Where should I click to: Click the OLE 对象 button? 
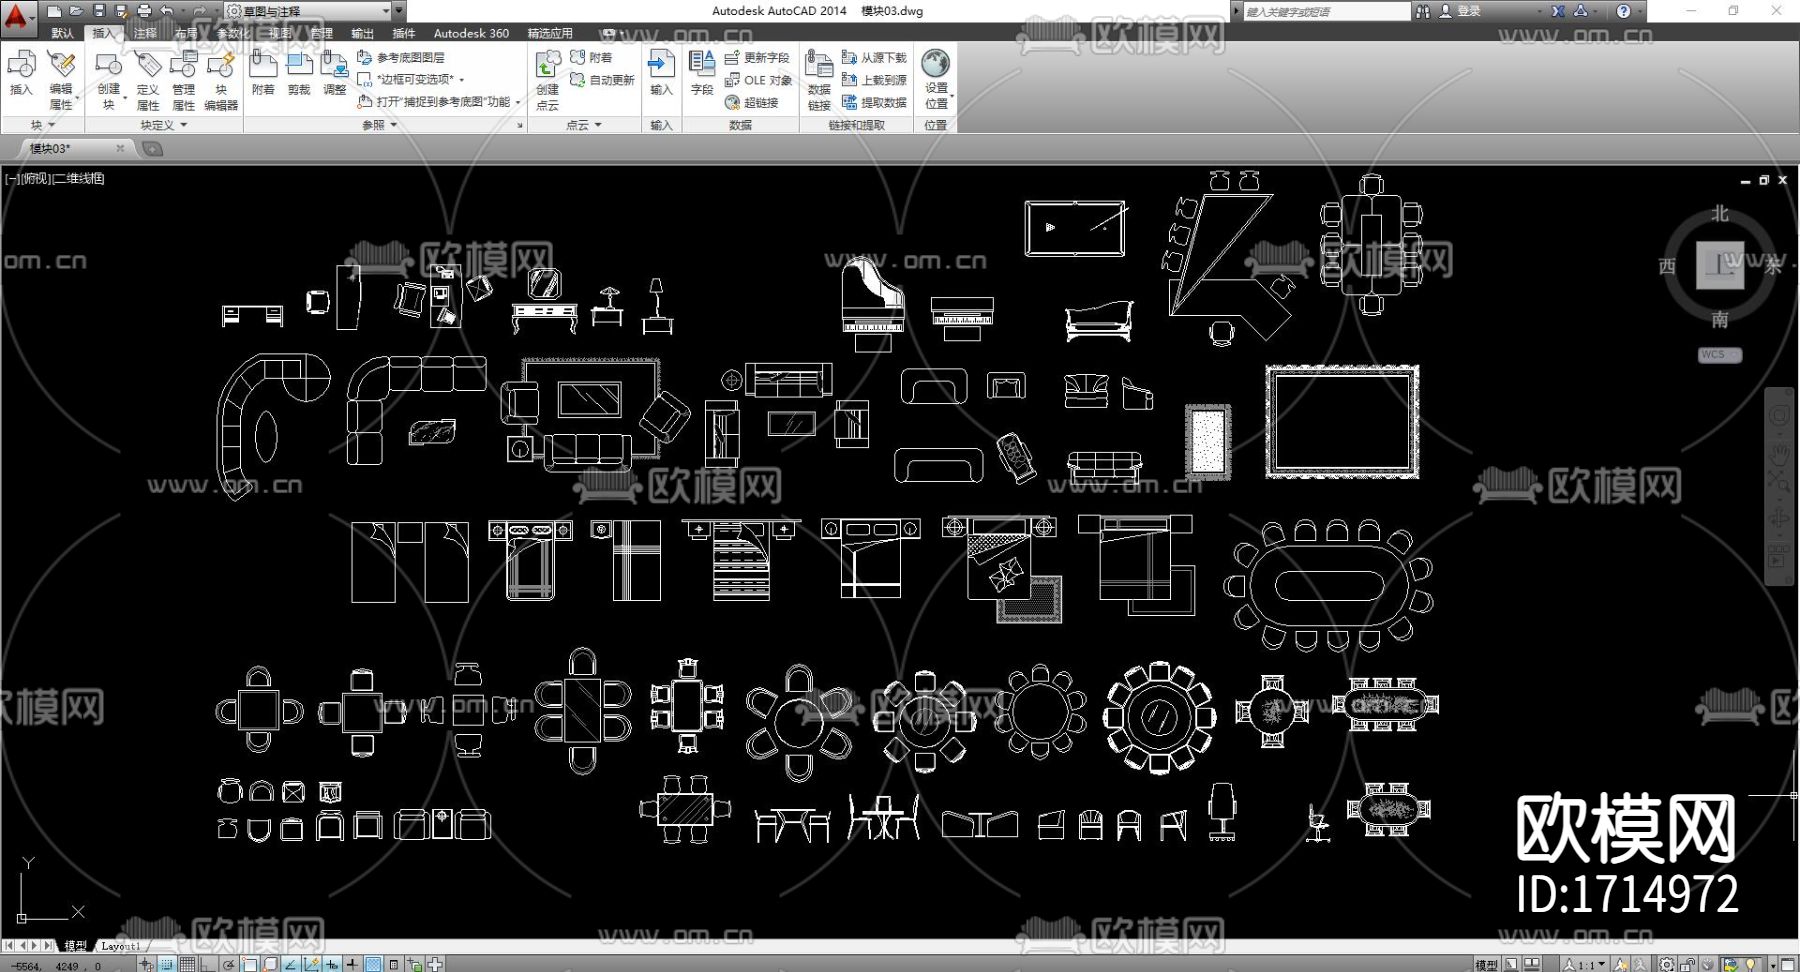(x=758, y=80)
